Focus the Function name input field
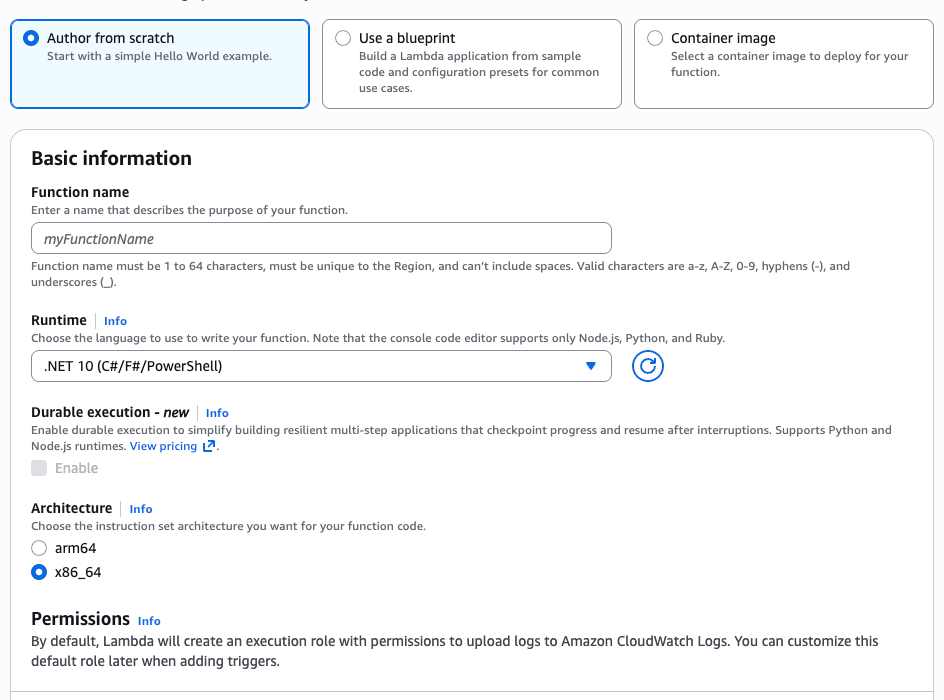Screen dimensions: 944x700 [x=321, y=239]
